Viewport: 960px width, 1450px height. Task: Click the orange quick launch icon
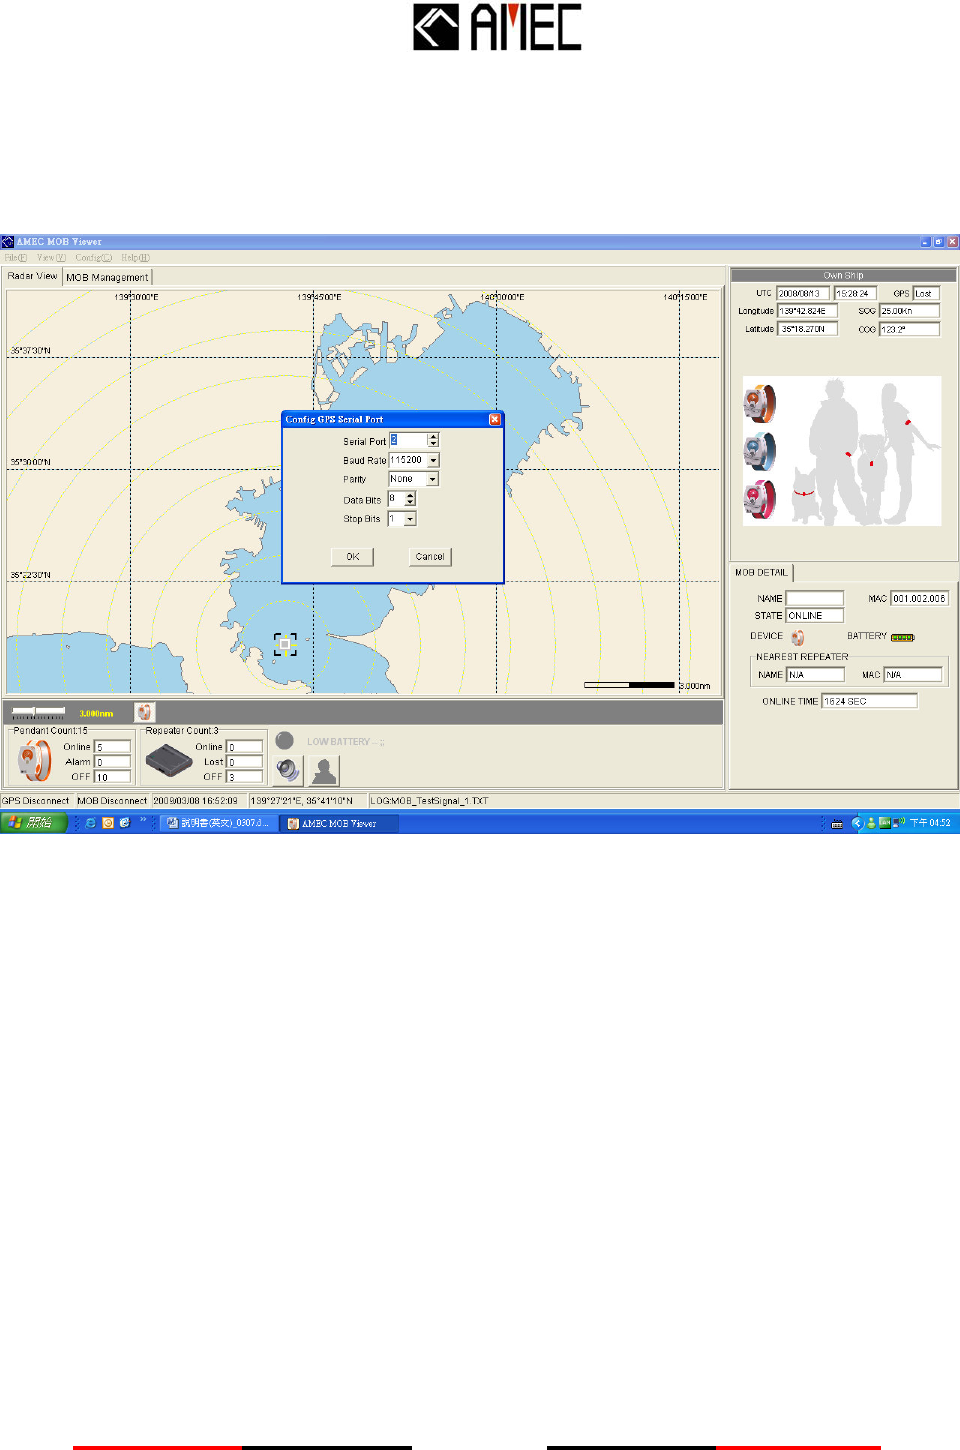point(108,823)
